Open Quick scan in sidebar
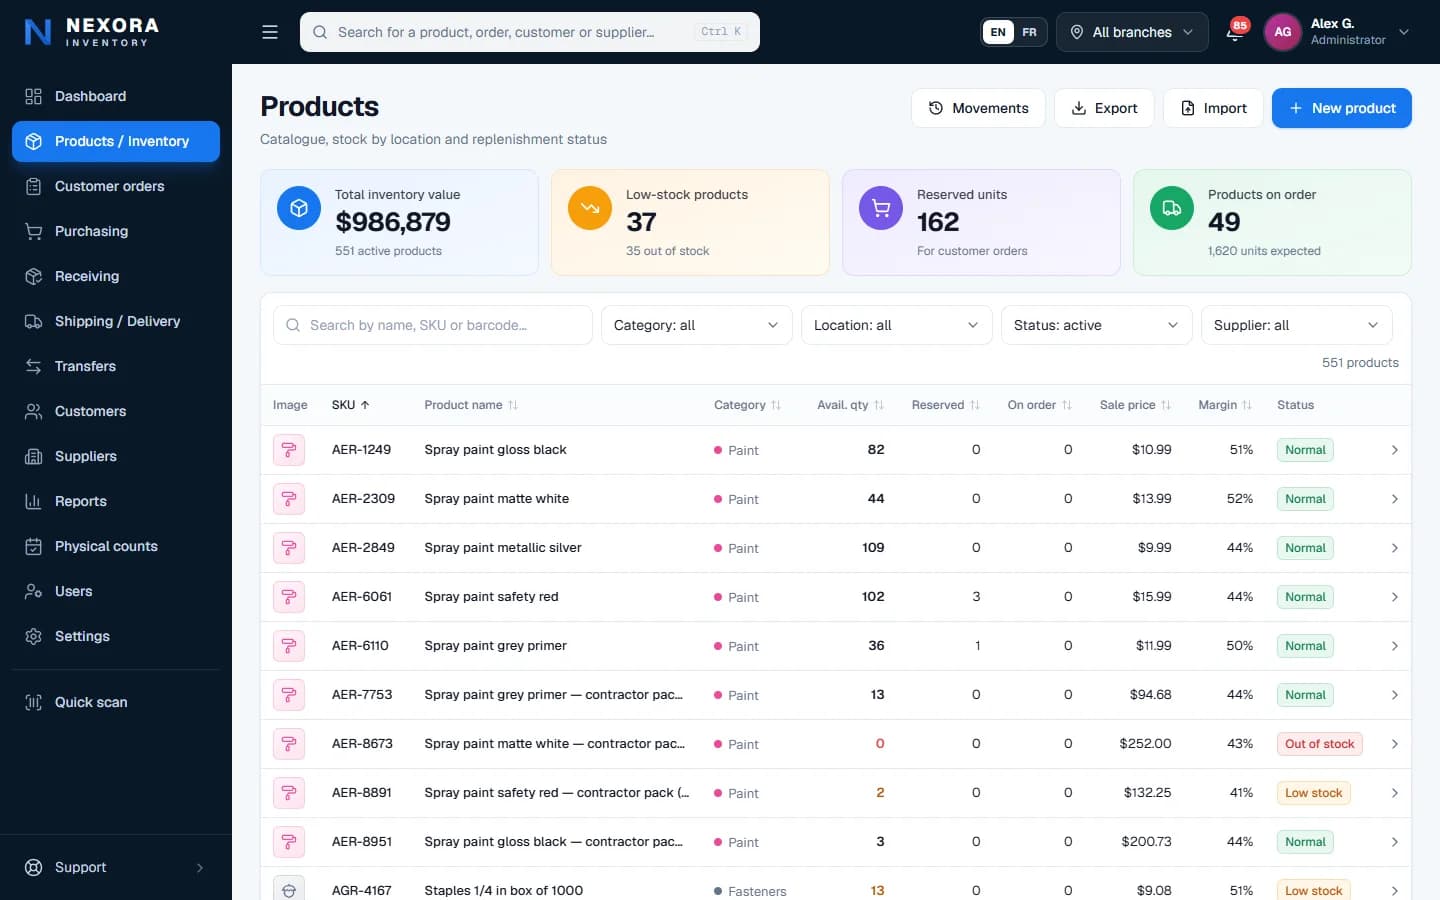The height and width of the screenshot is (900, 1440). click(x=116, y=702)
